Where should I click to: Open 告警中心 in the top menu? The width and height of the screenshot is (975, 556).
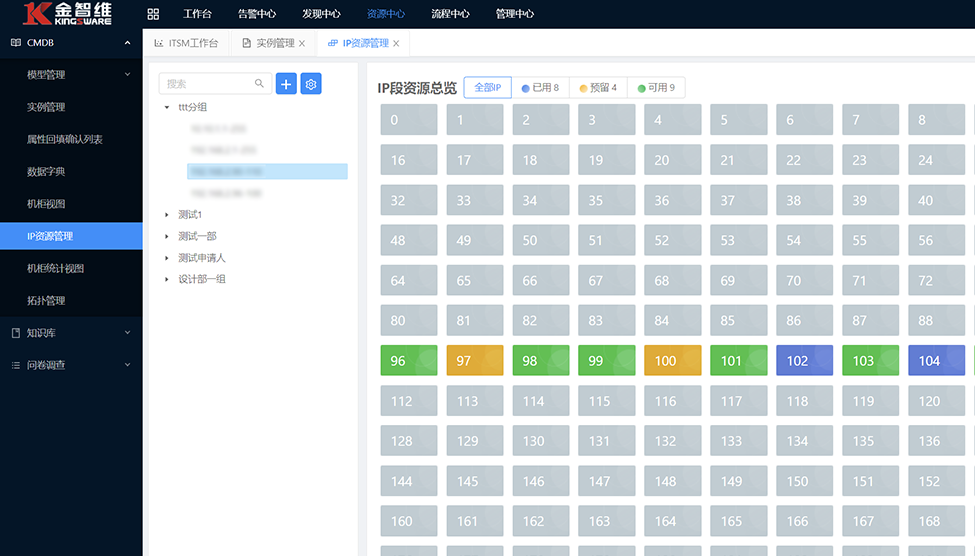pyautogui.click(x=257, y=14)
